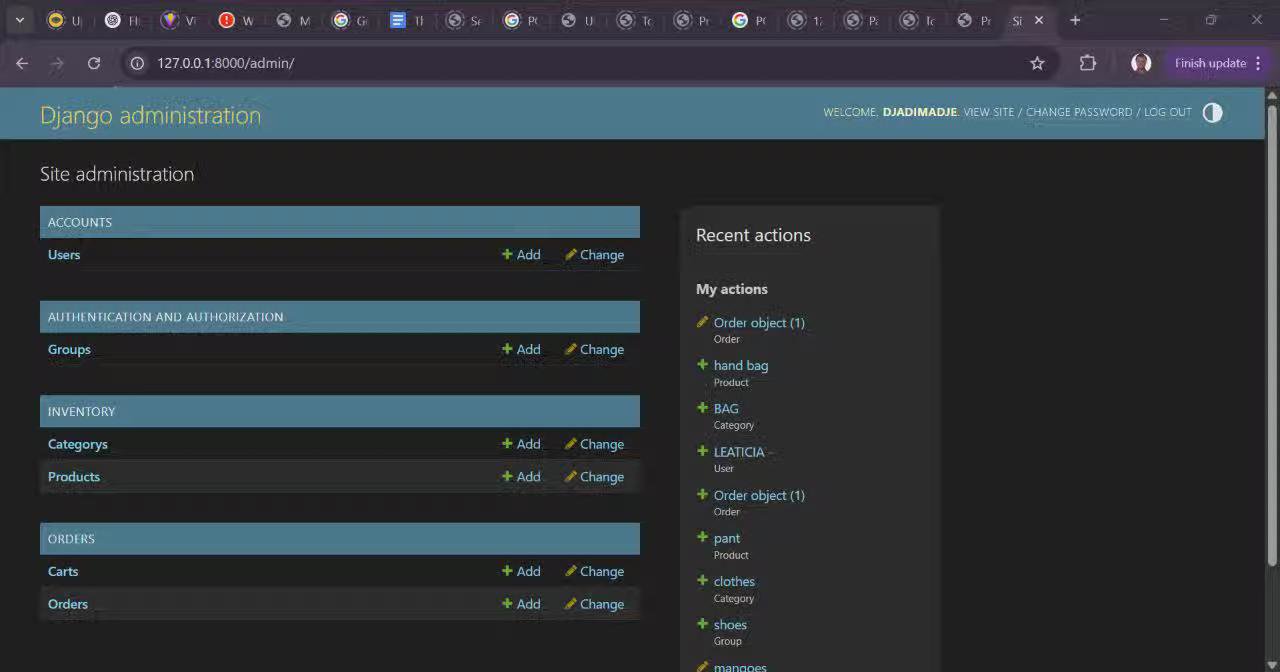Click the plus icon beside hand bag
The image size is (1280, 672).
702,365
